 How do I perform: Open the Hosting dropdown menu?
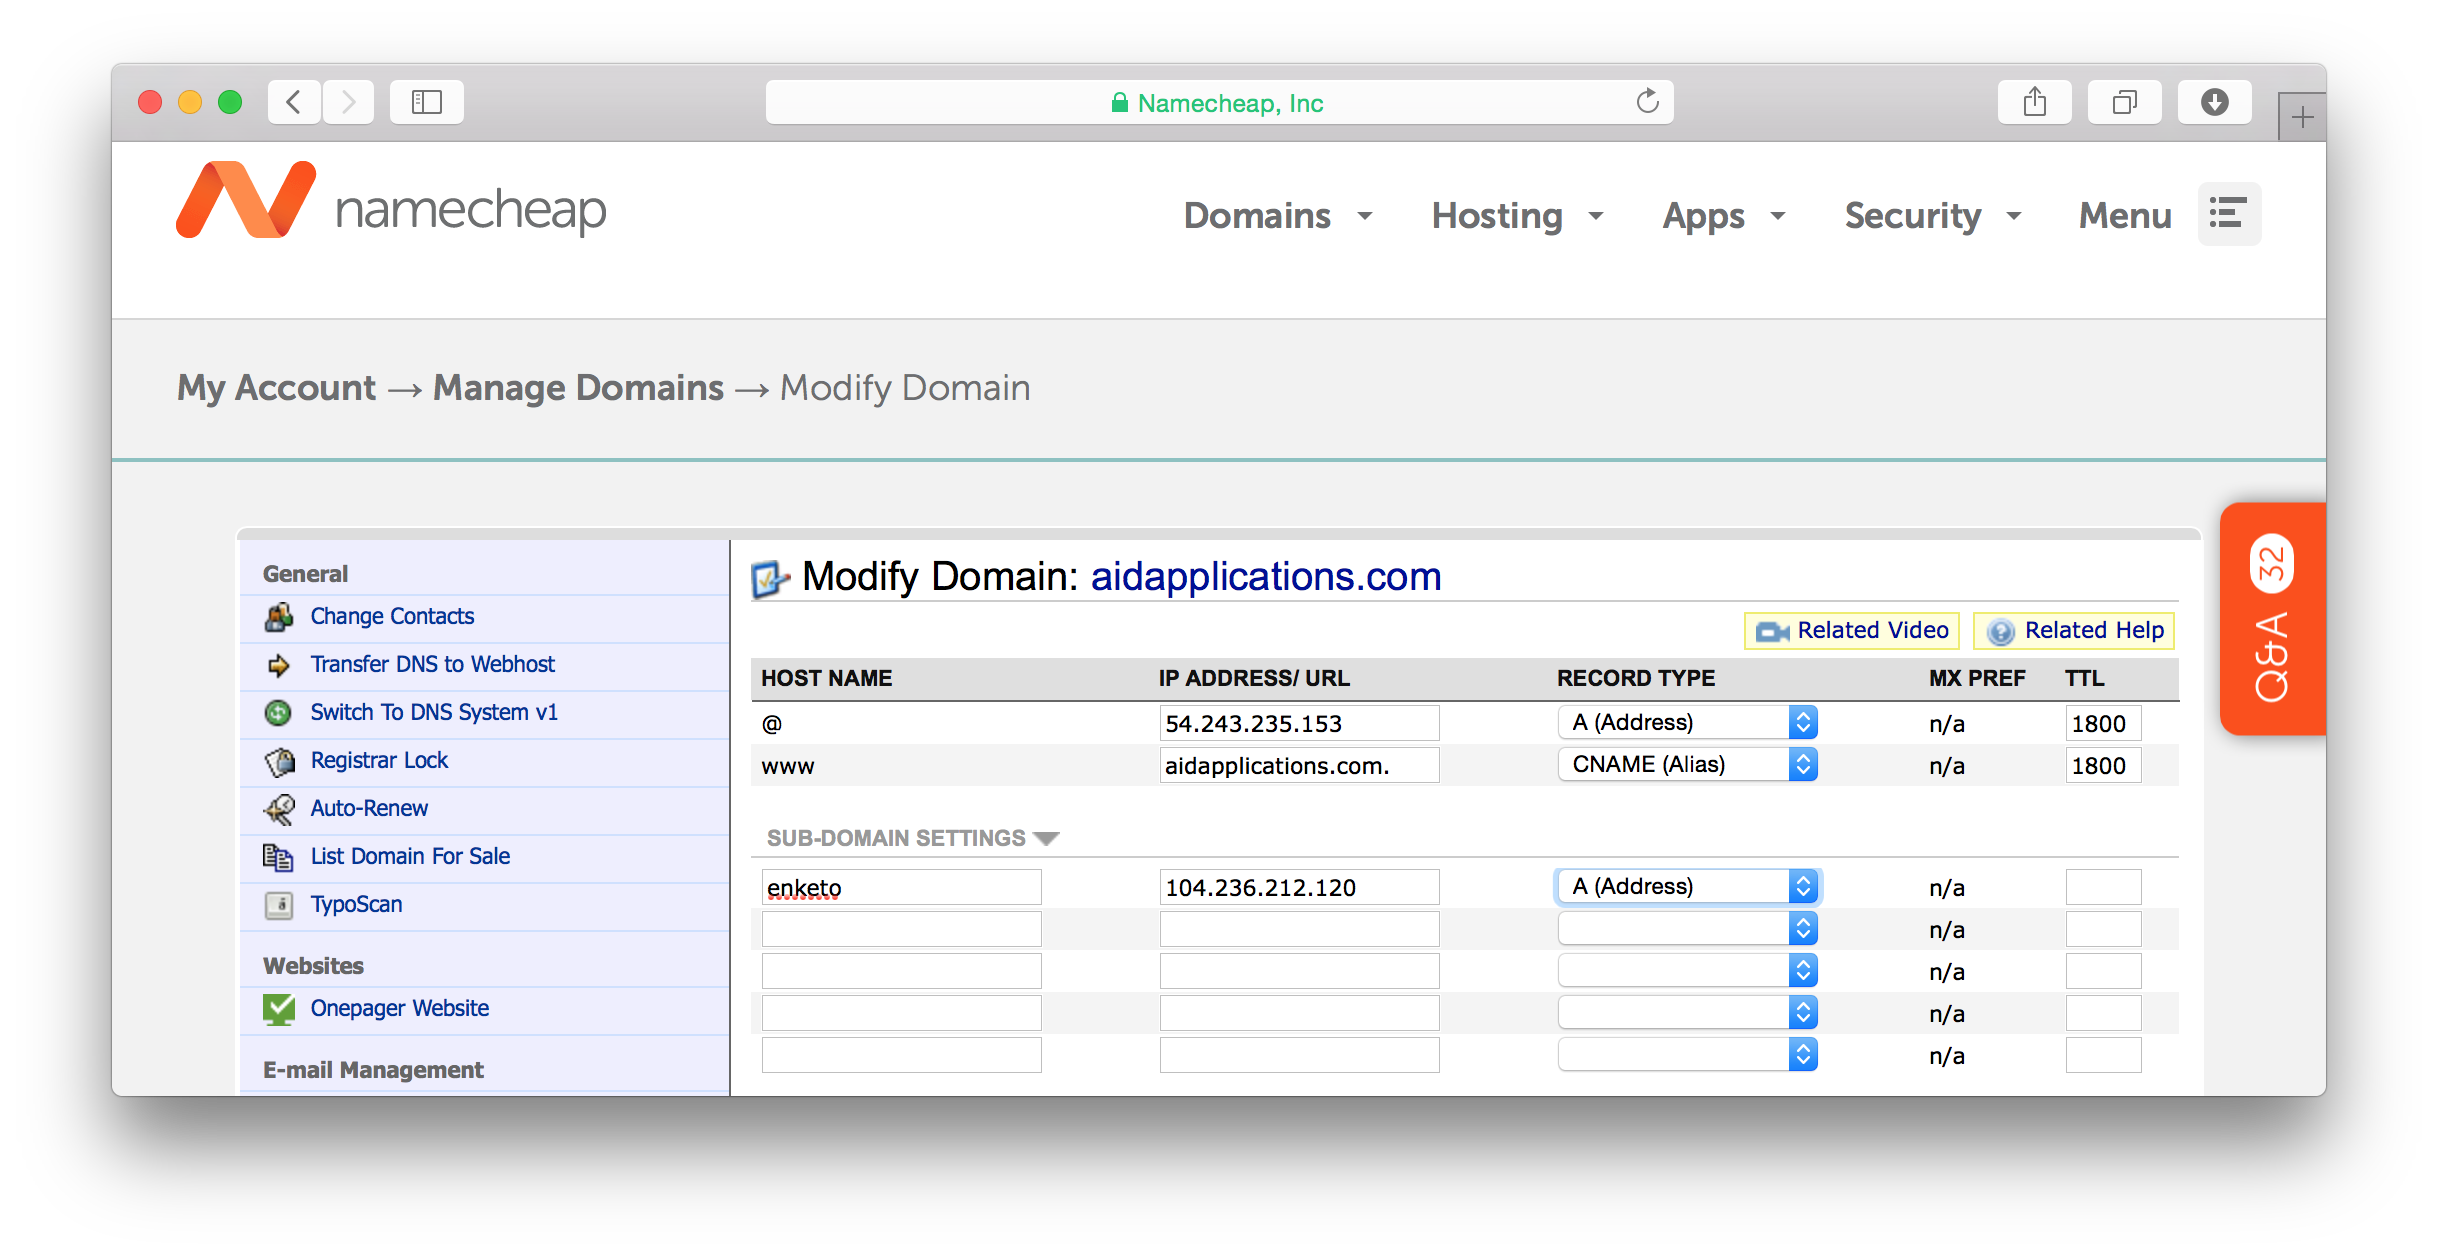(1517, 215)
